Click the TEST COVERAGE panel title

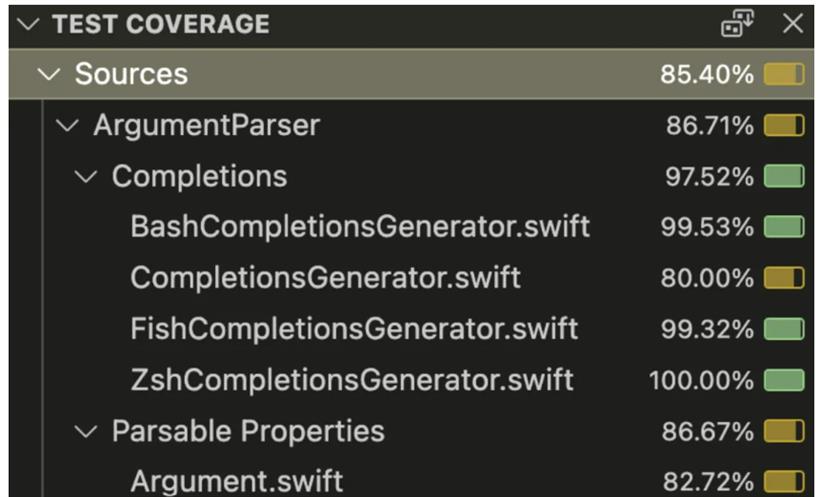[161, 24]
